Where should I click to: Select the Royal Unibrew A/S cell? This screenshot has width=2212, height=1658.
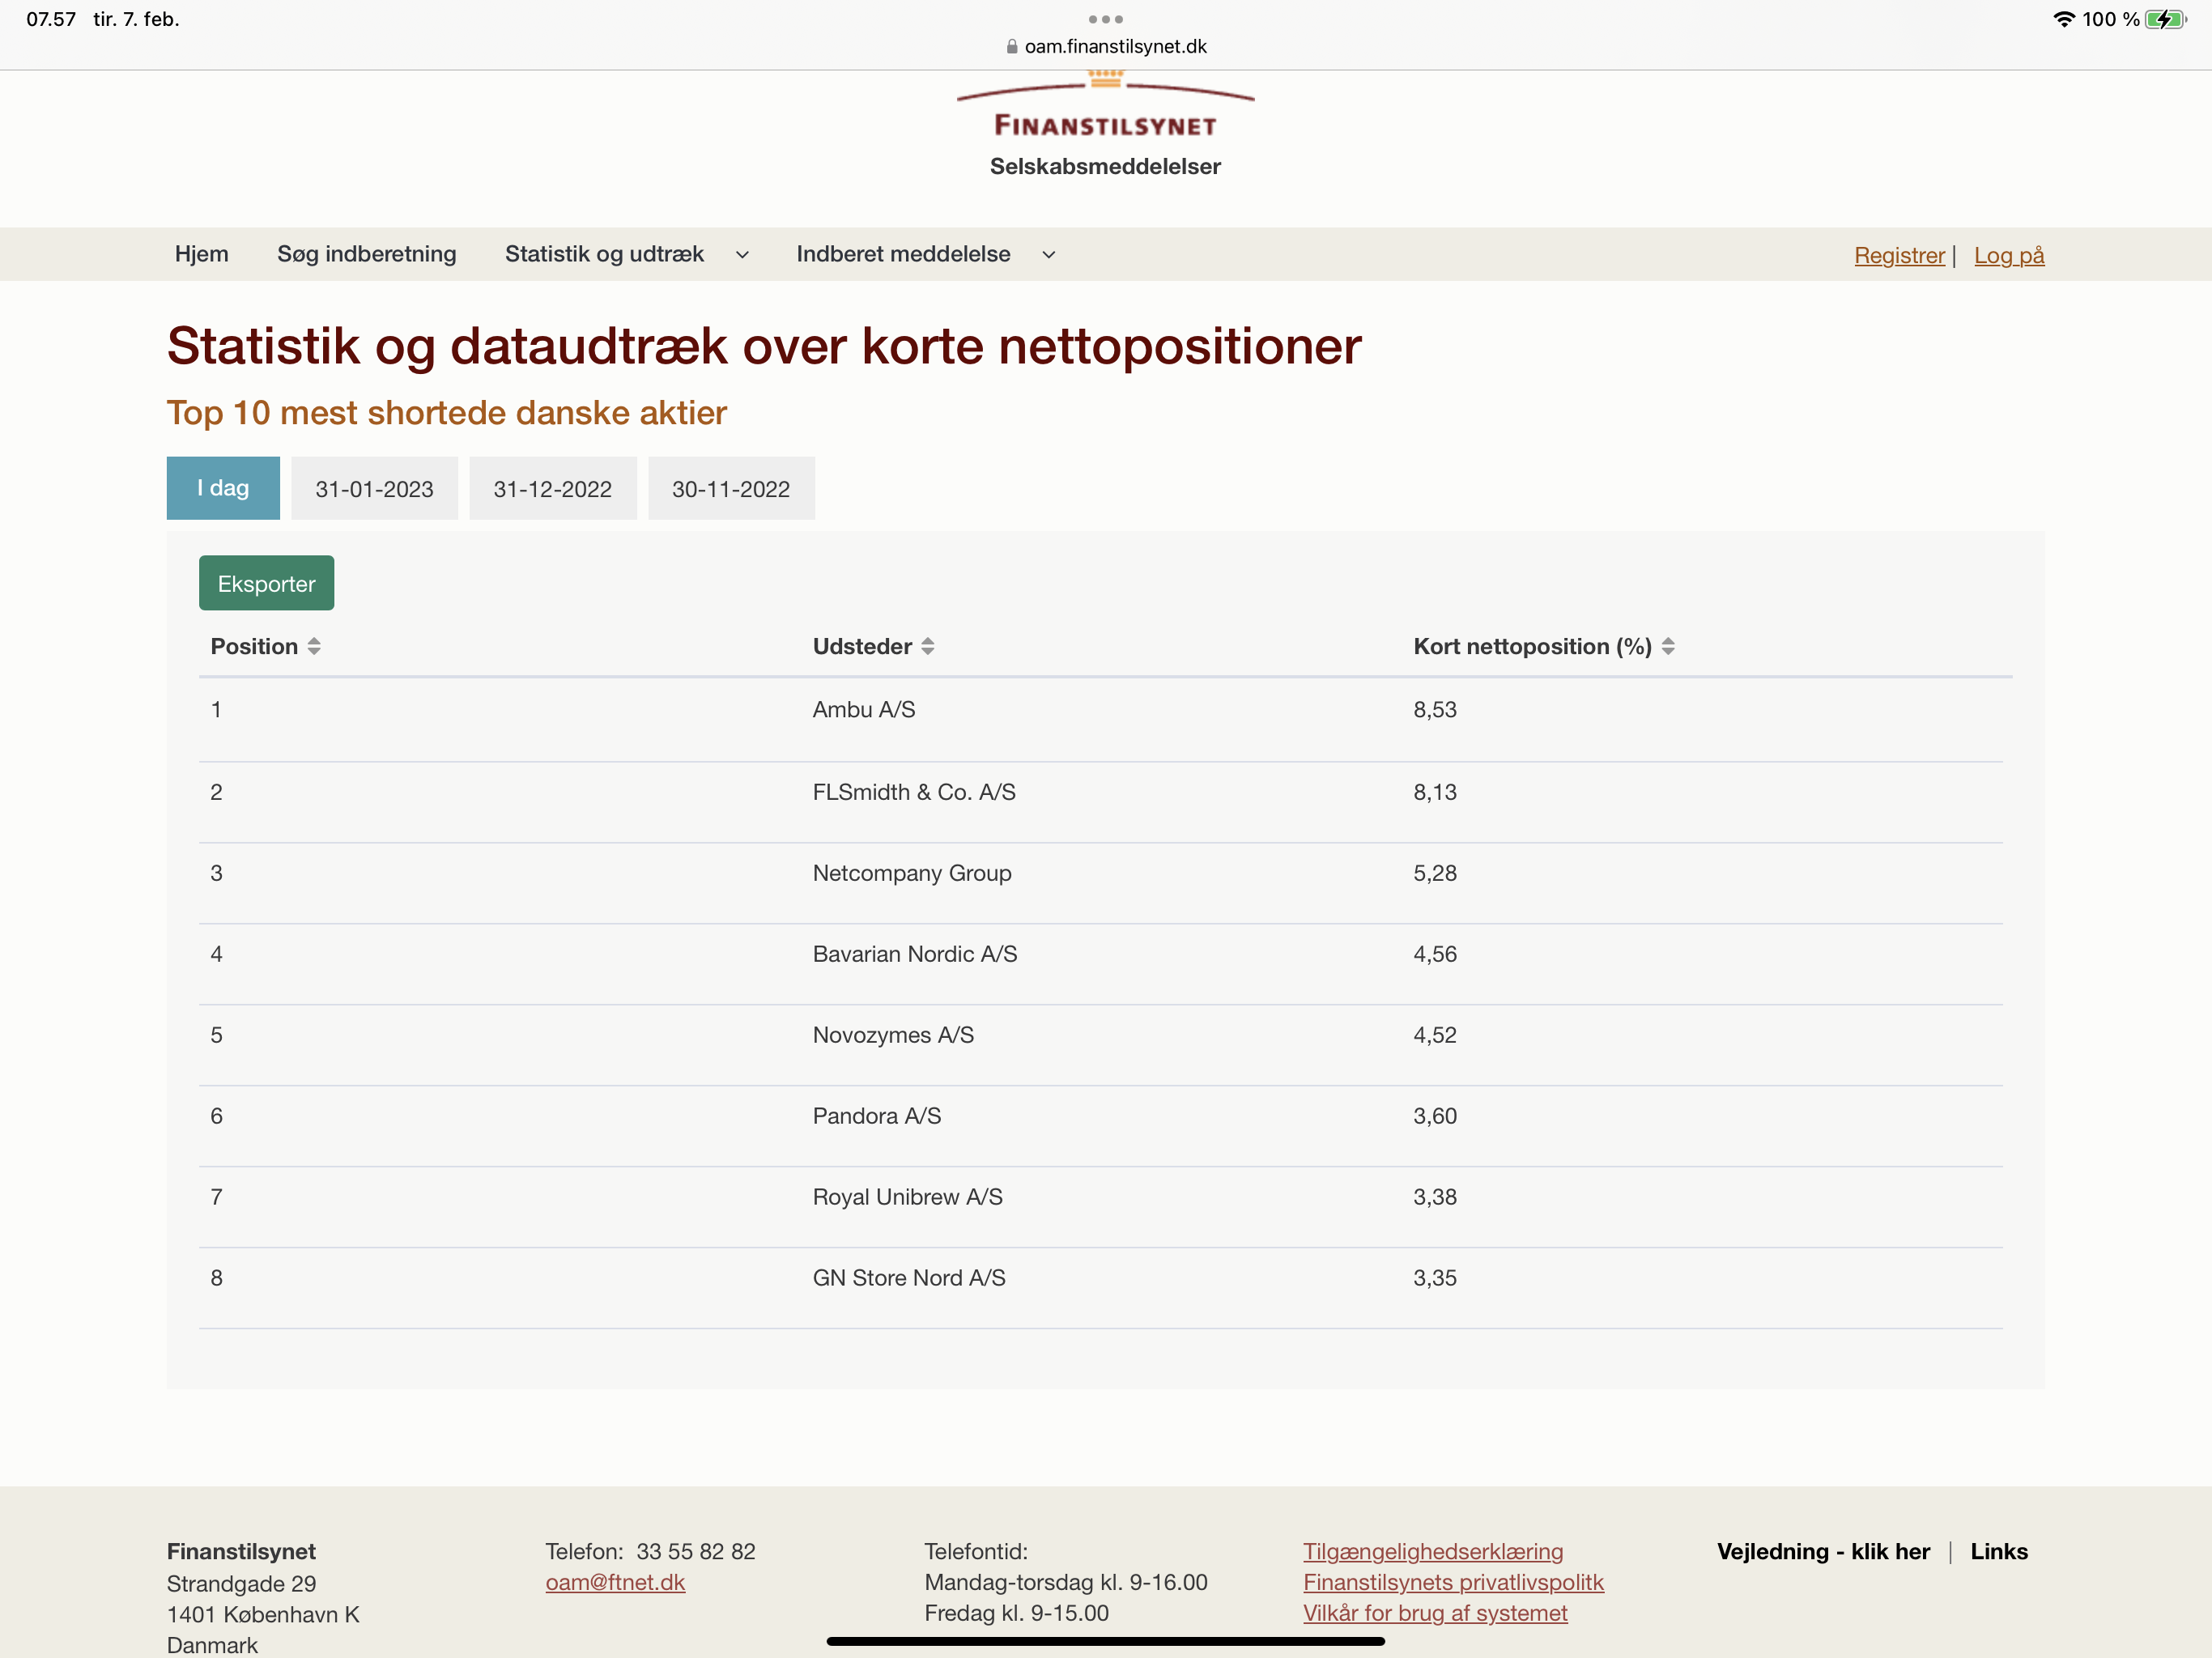click(x=908, y=1197)
